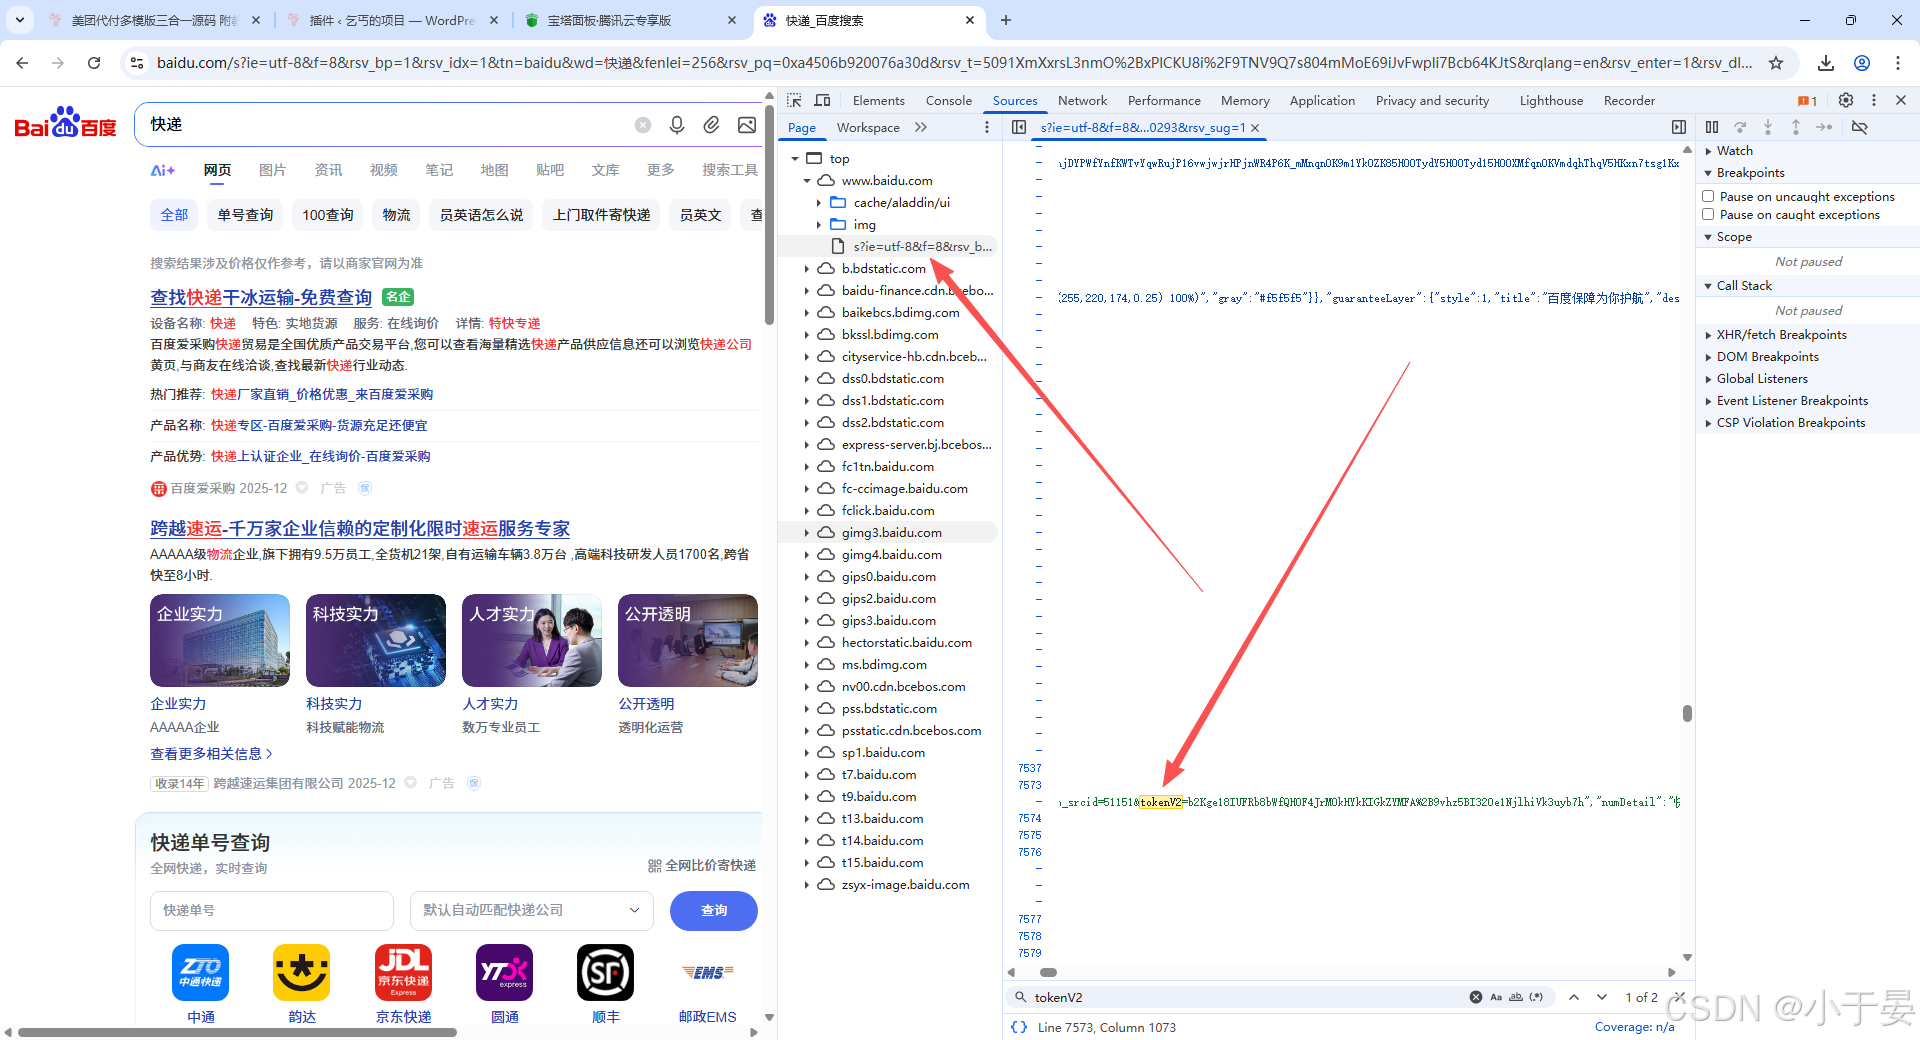
Task: Go to next search match
Action: pyautogui.click(x=1602, y=997)
